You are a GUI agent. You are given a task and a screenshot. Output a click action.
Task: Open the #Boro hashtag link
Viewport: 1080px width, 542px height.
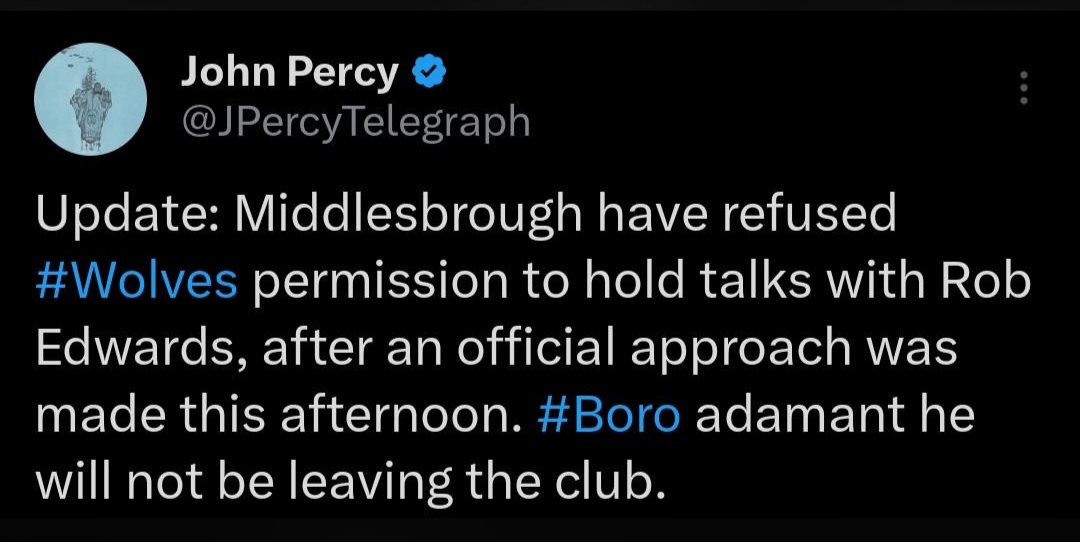pyautogui.click(x=609, y=415)
